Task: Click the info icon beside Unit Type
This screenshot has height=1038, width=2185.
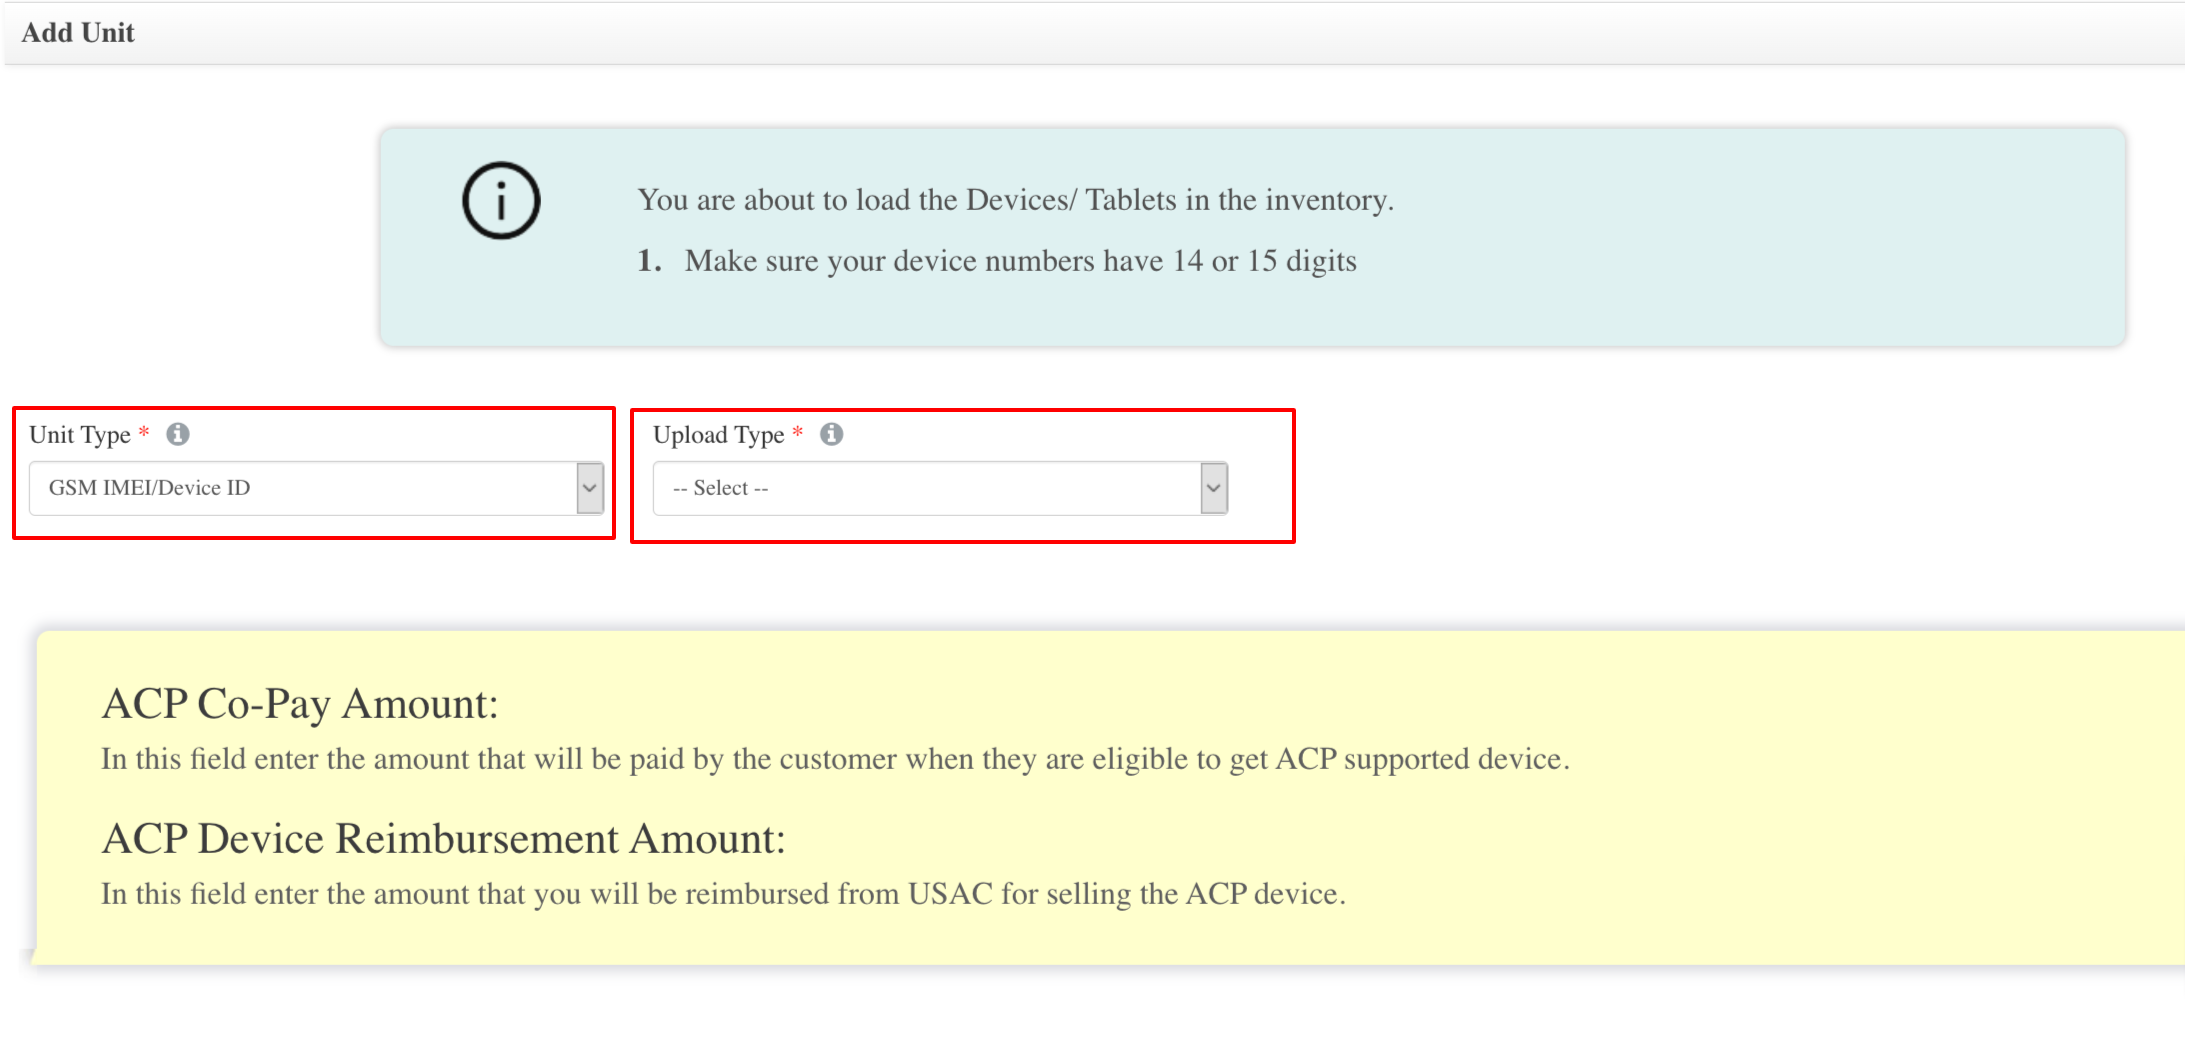Action: (x=178, y=434)
